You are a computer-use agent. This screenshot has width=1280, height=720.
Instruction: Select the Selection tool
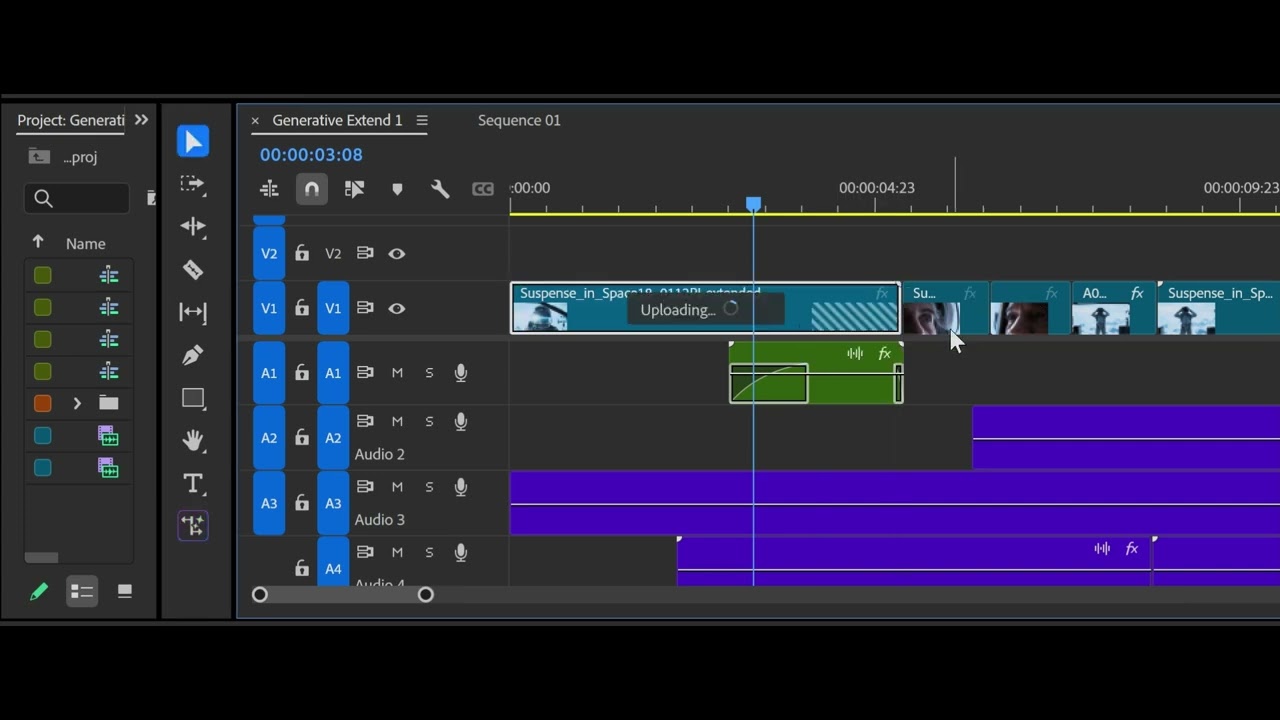(x=193, y=141)
